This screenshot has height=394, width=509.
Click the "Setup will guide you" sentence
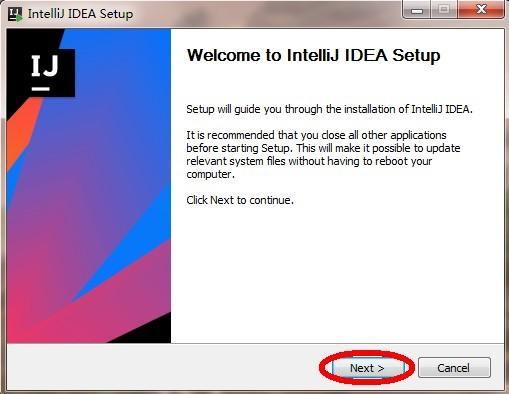pyautogui.click(x=329, y=109)
